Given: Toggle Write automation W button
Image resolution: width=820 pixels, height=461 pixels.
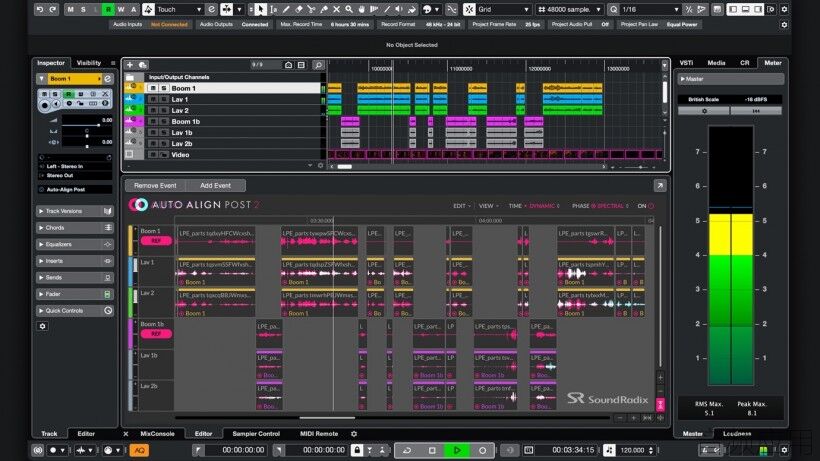Looking at the screenshot, I should coord(121,9).
